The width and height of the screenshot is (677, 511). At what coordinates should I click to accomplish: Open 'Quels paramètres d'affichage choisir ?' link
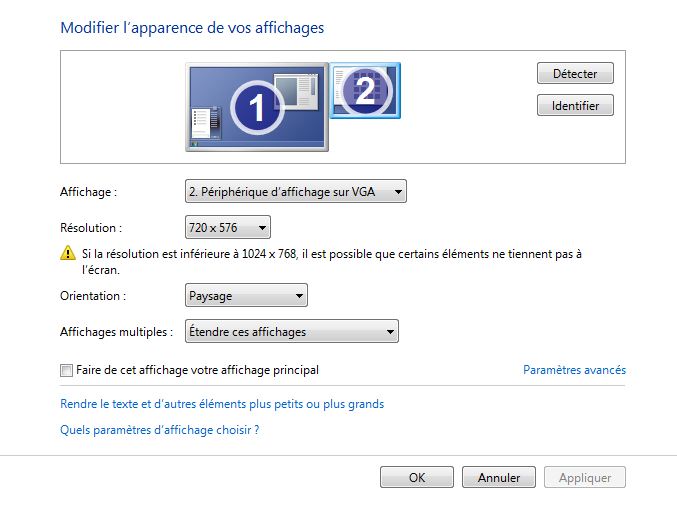(x=160, y=430)
